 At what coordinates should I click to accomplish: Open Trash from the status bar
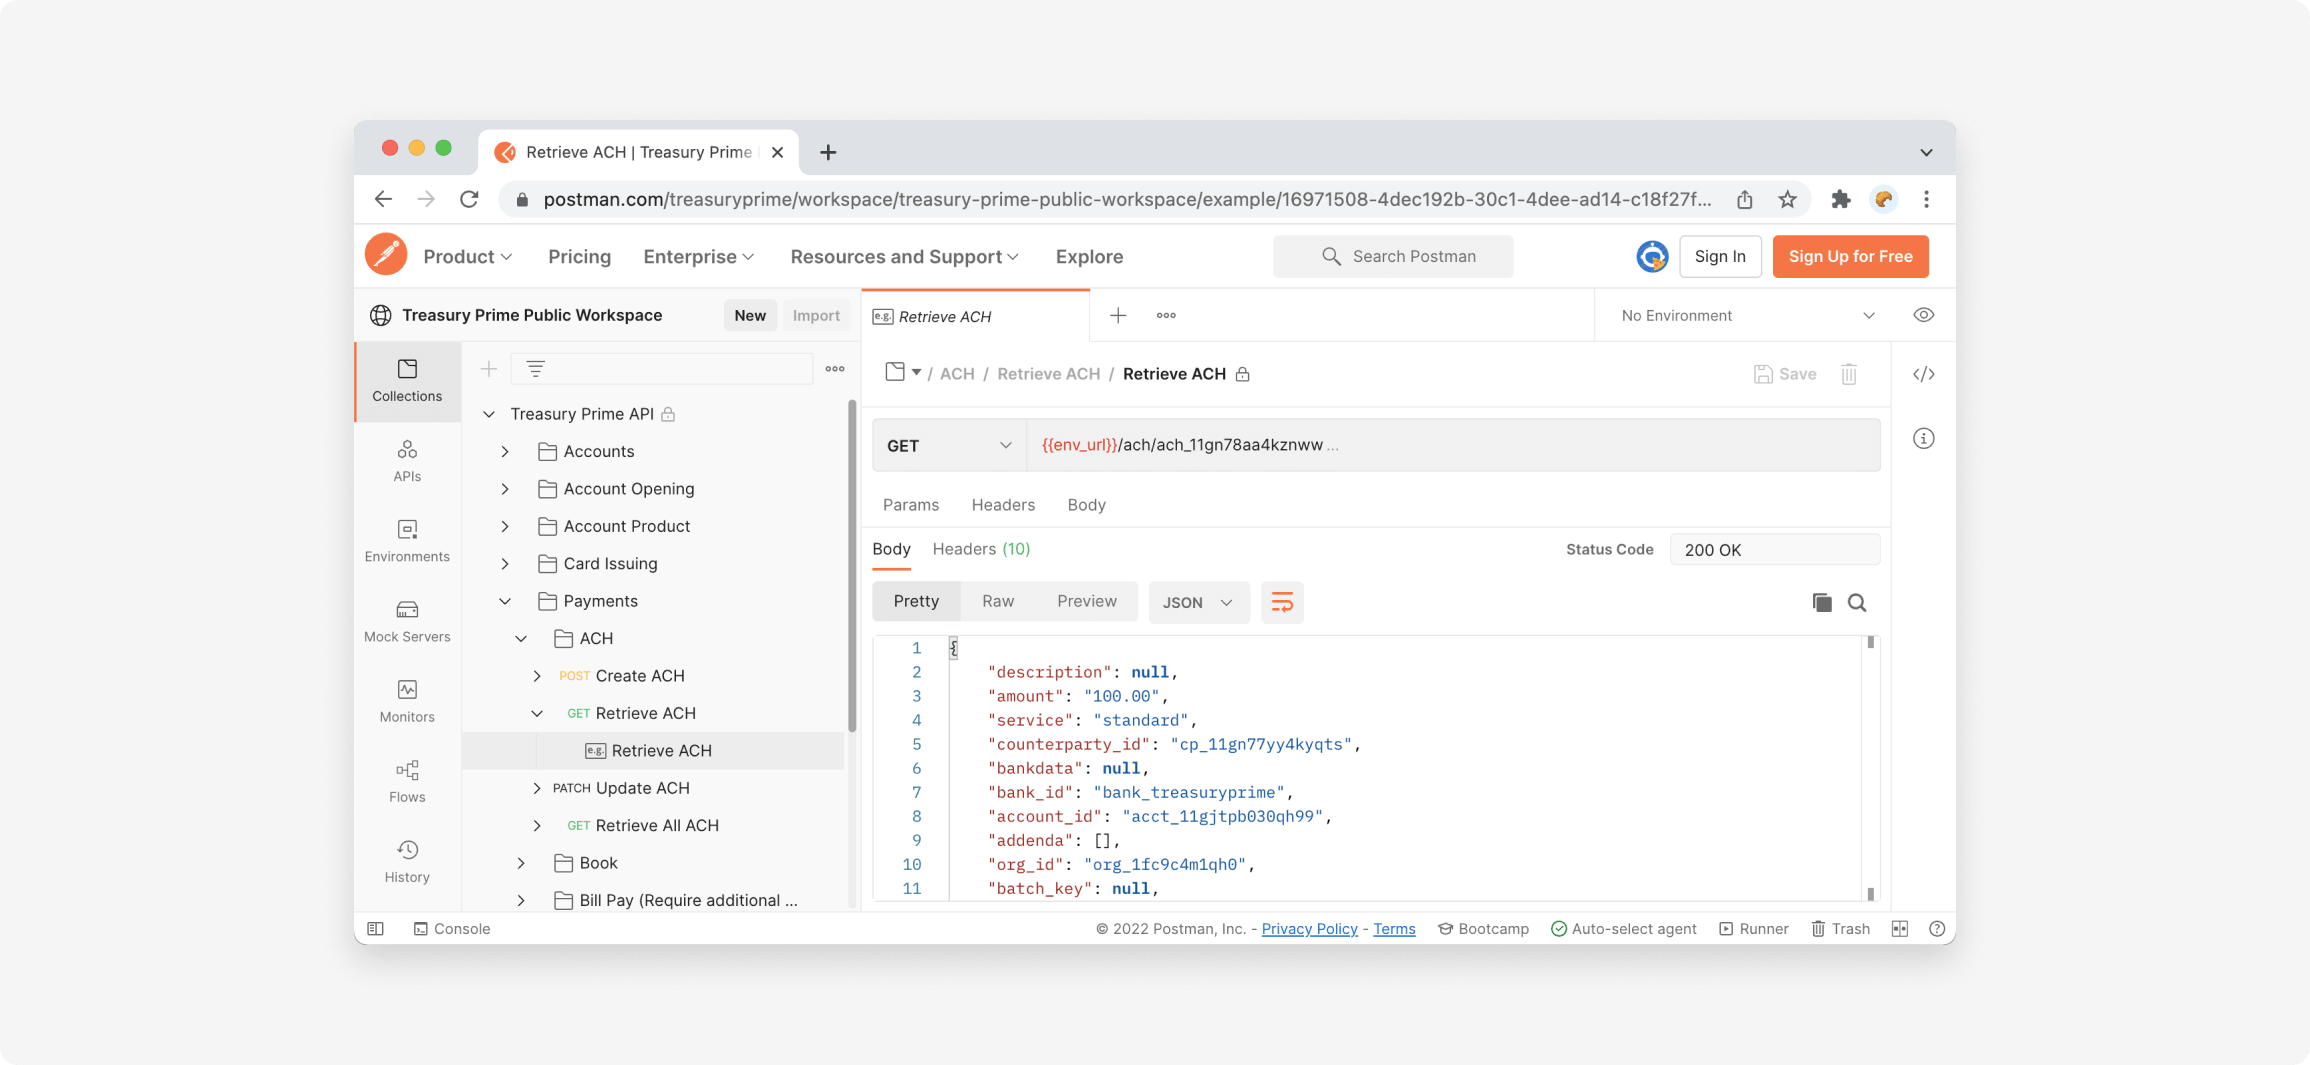tap(1840, 928)
